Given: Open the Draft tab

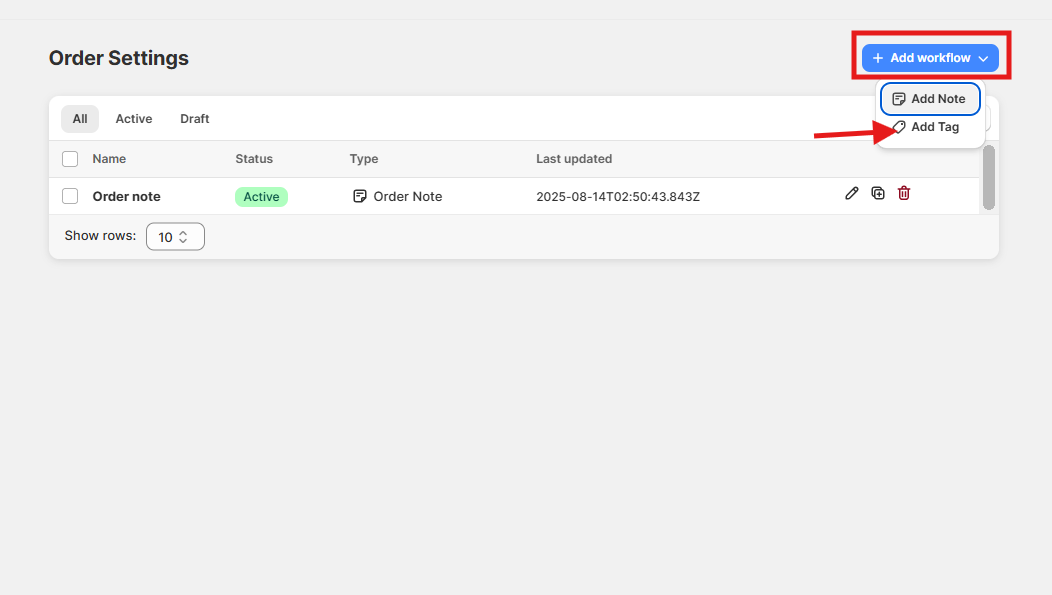Looking at the screenshot, I should 195,119.
